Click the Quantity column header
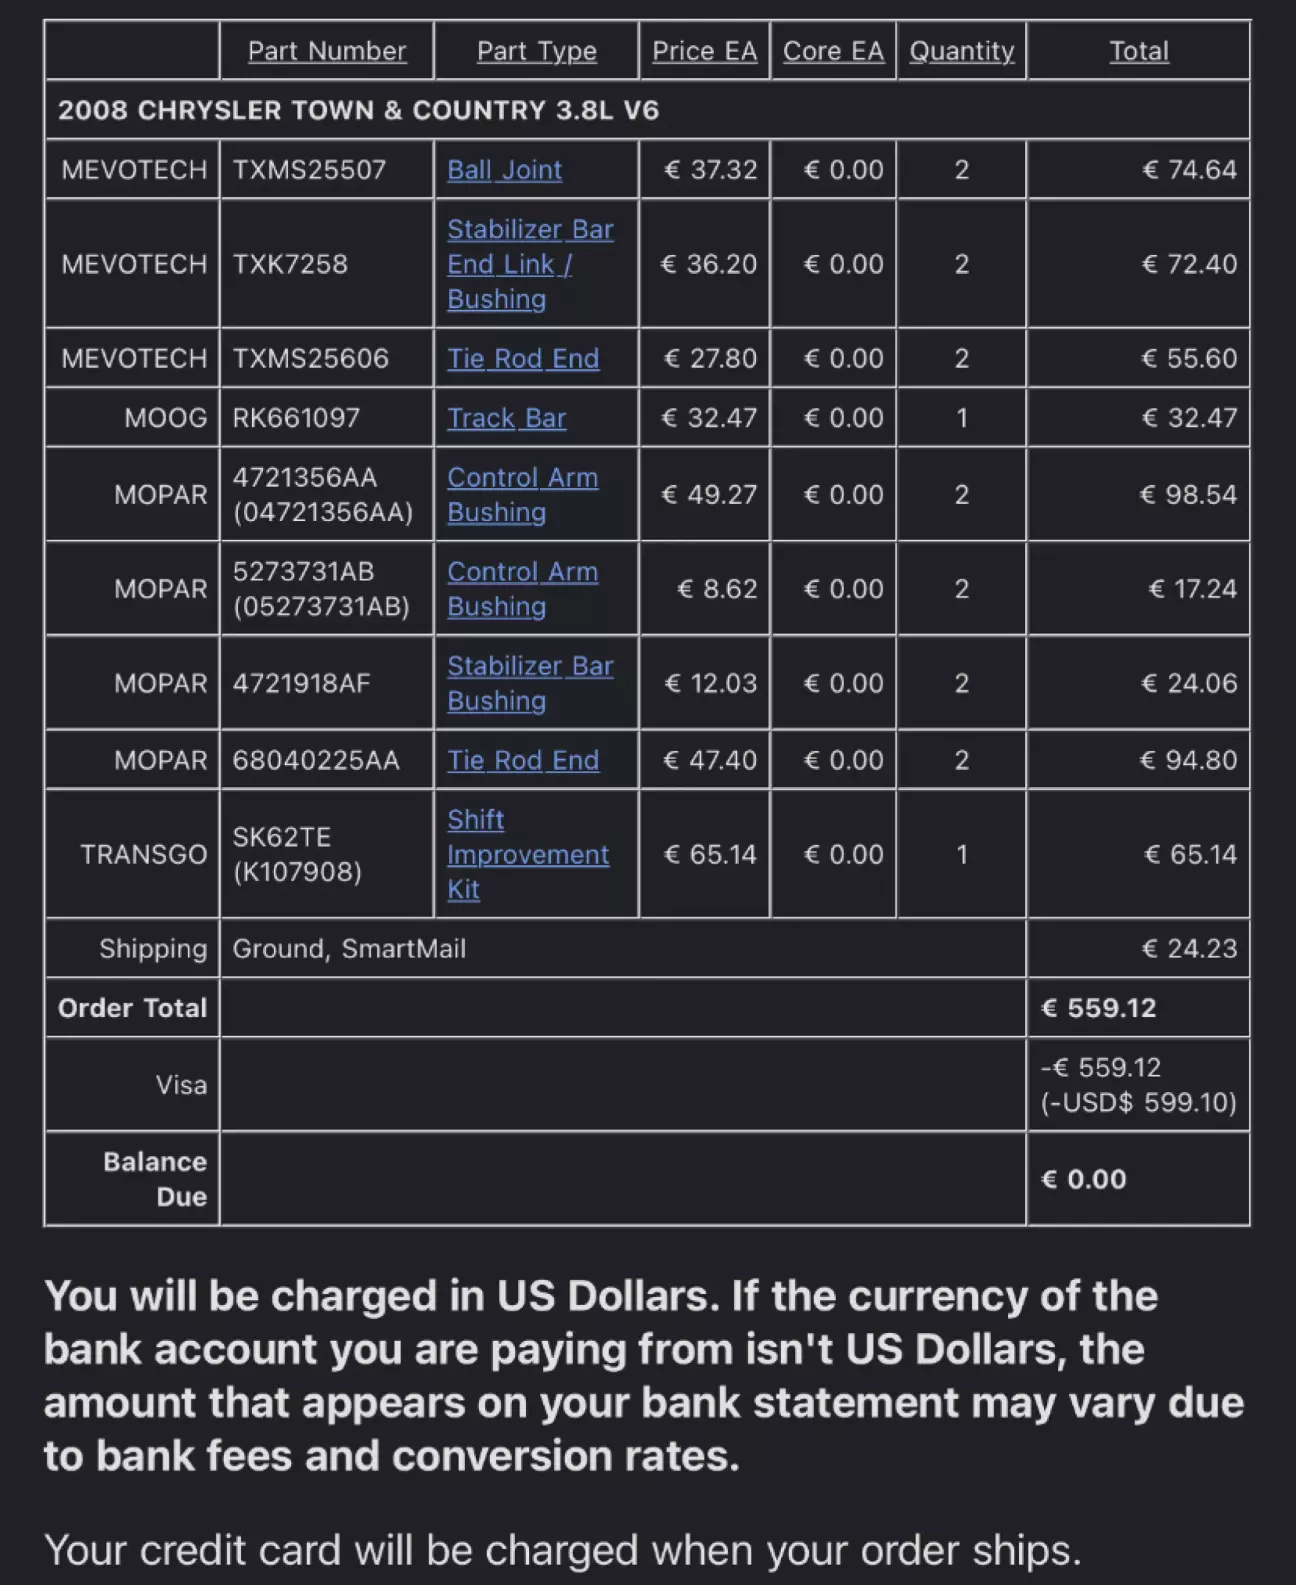Image resolution: width=1296 pixels, height=1585 pixels. (x=961, y=51)
